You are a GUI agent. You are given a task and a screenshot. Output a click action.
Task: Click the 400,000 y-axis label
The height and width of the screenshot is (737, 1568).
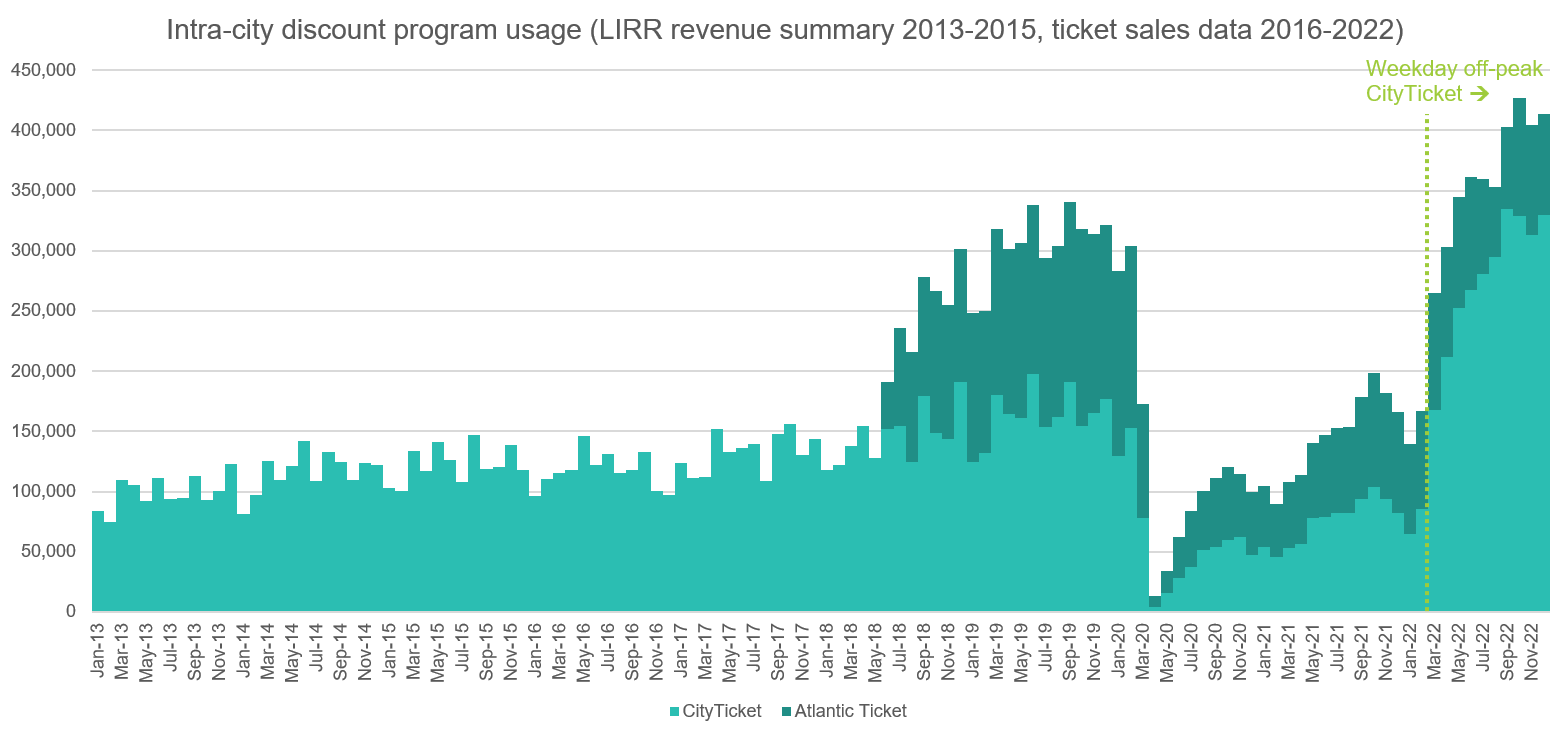(44, 130)
